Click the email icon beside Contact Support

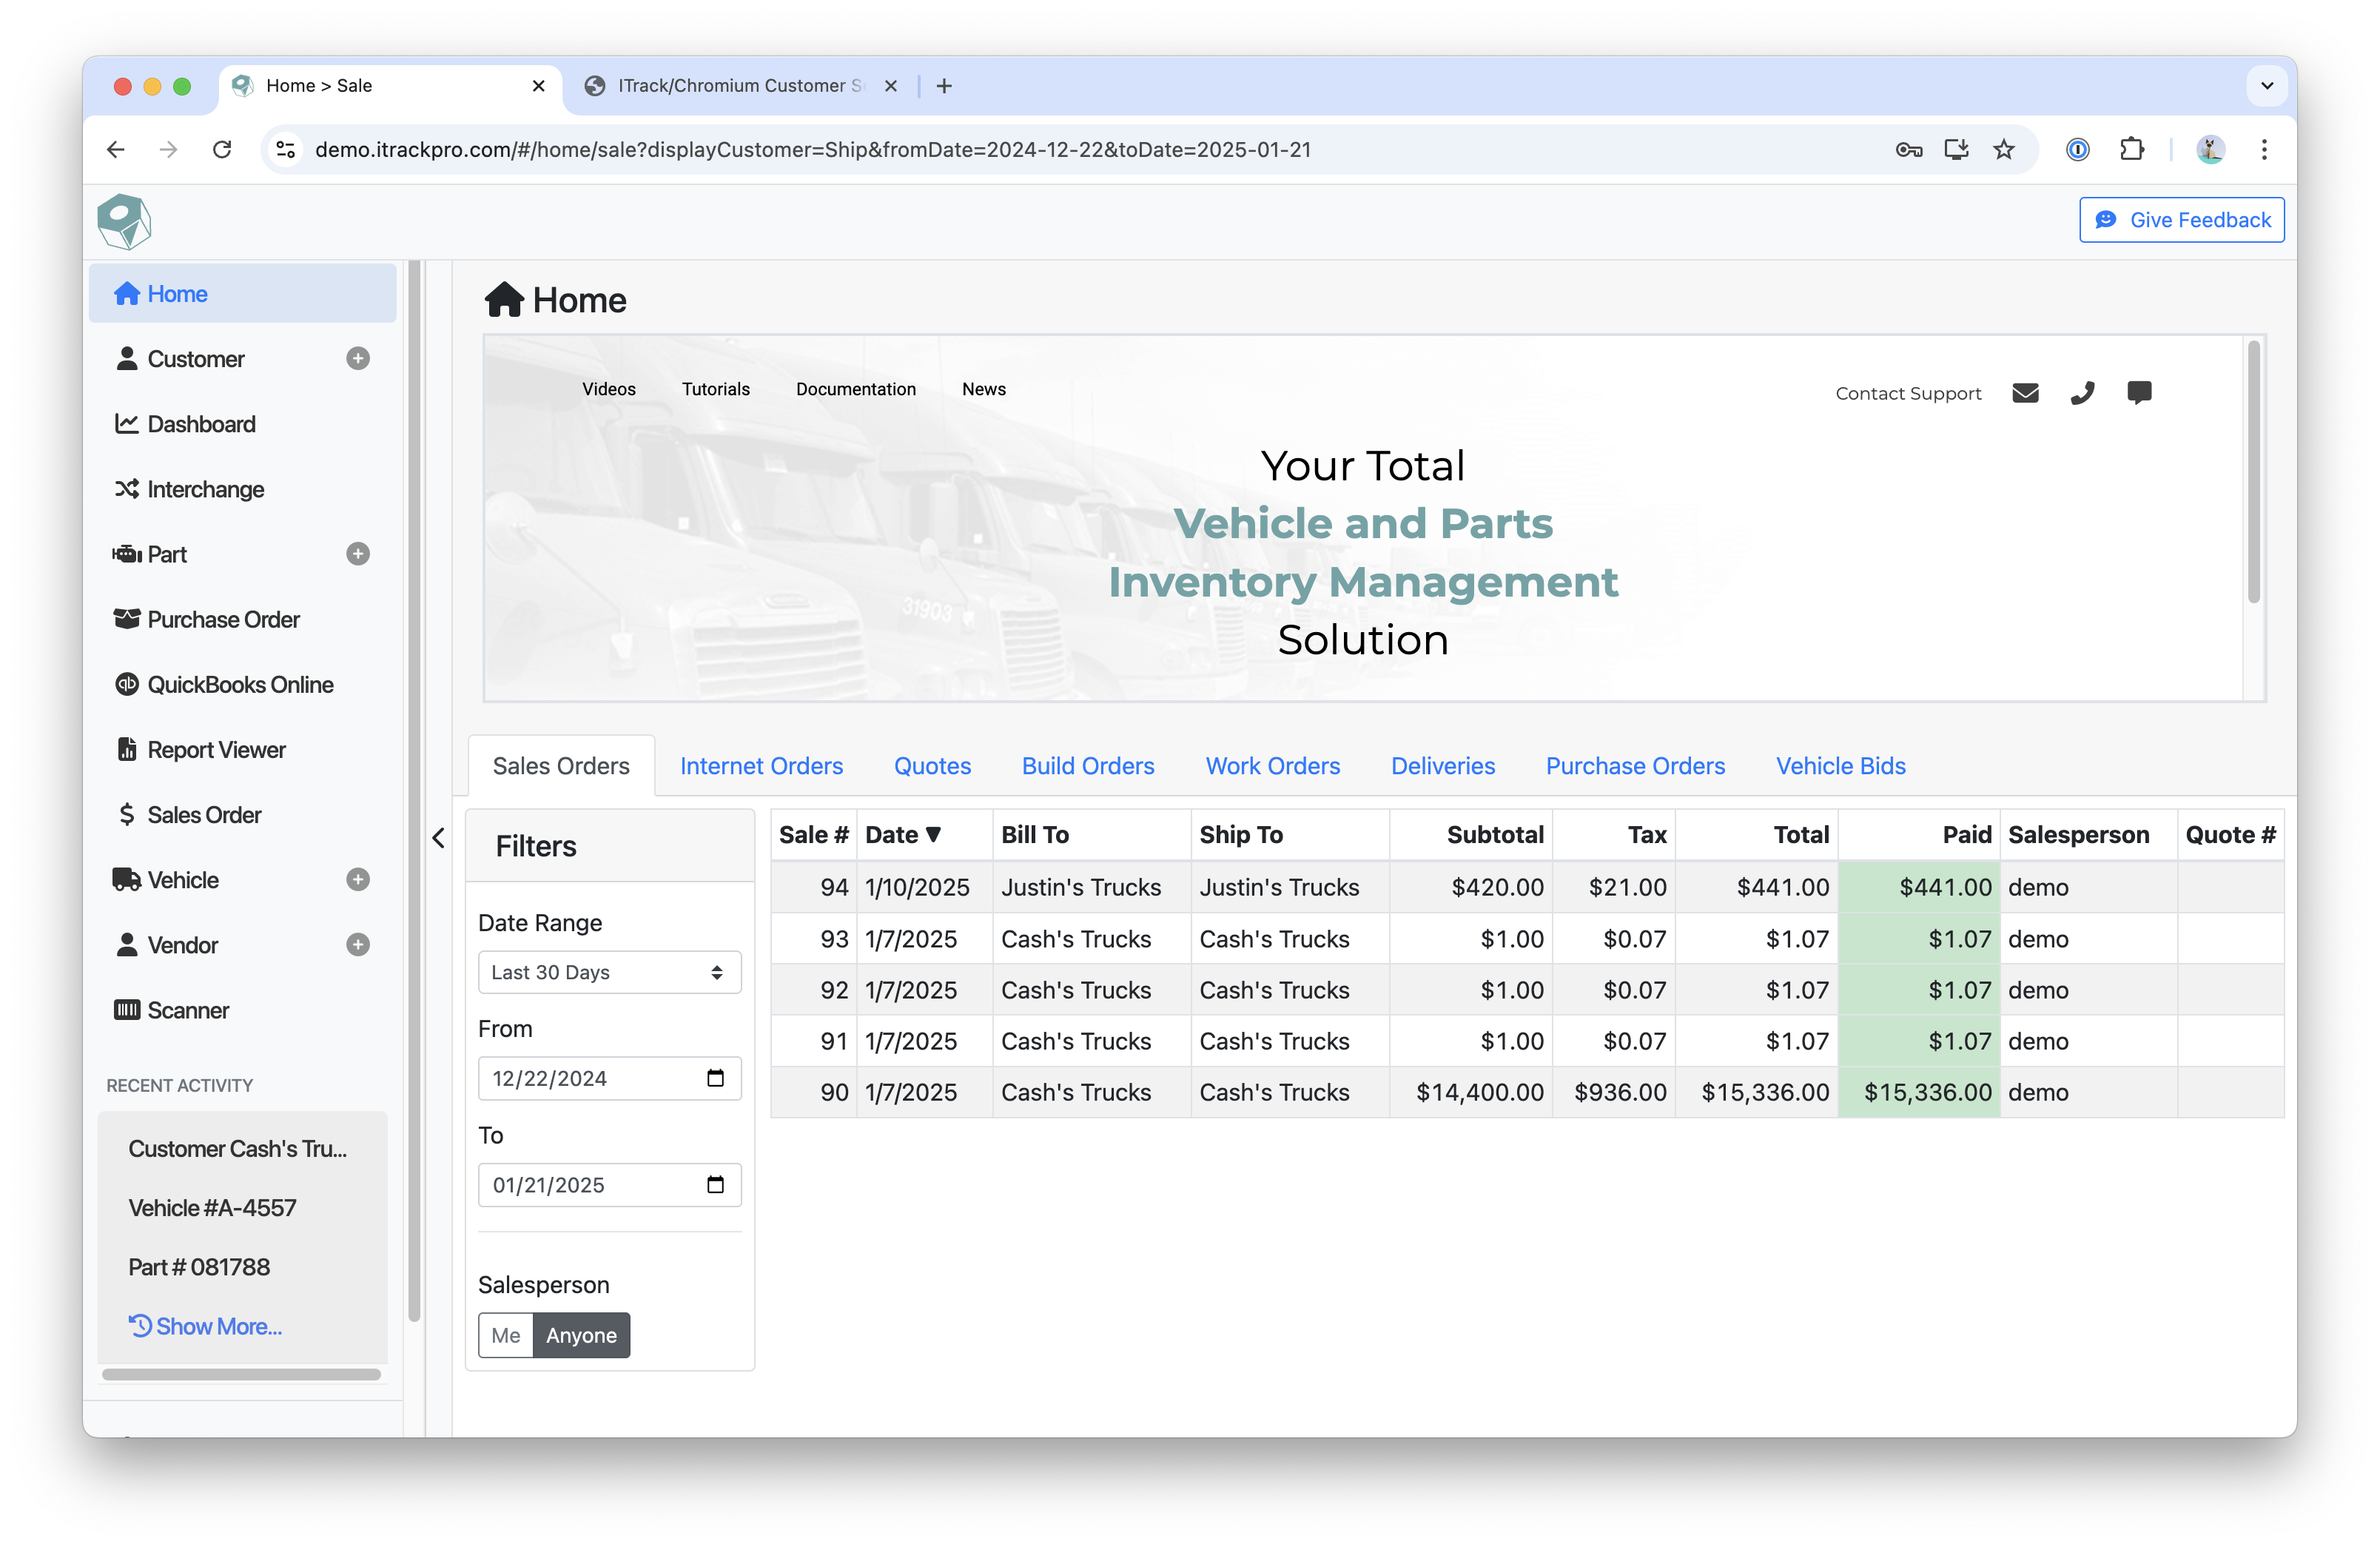(2025, 393)
